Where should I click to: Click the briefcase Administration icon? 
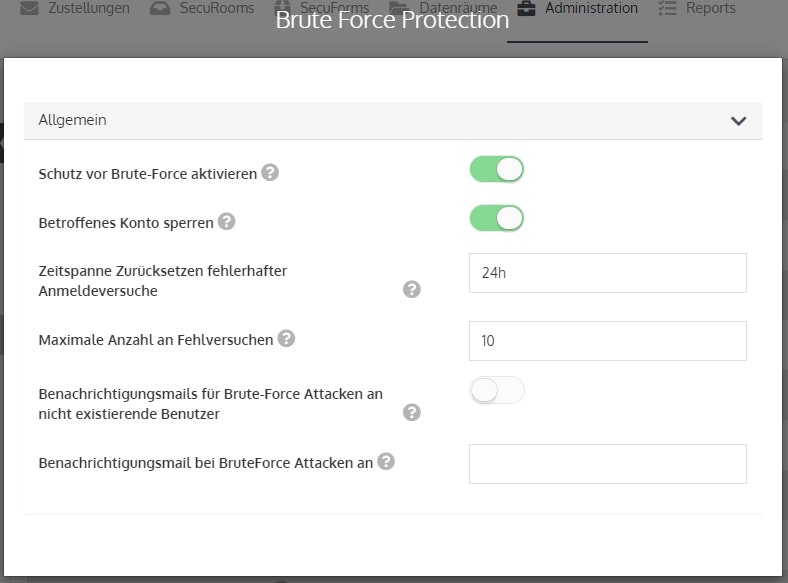click(526, 8)
